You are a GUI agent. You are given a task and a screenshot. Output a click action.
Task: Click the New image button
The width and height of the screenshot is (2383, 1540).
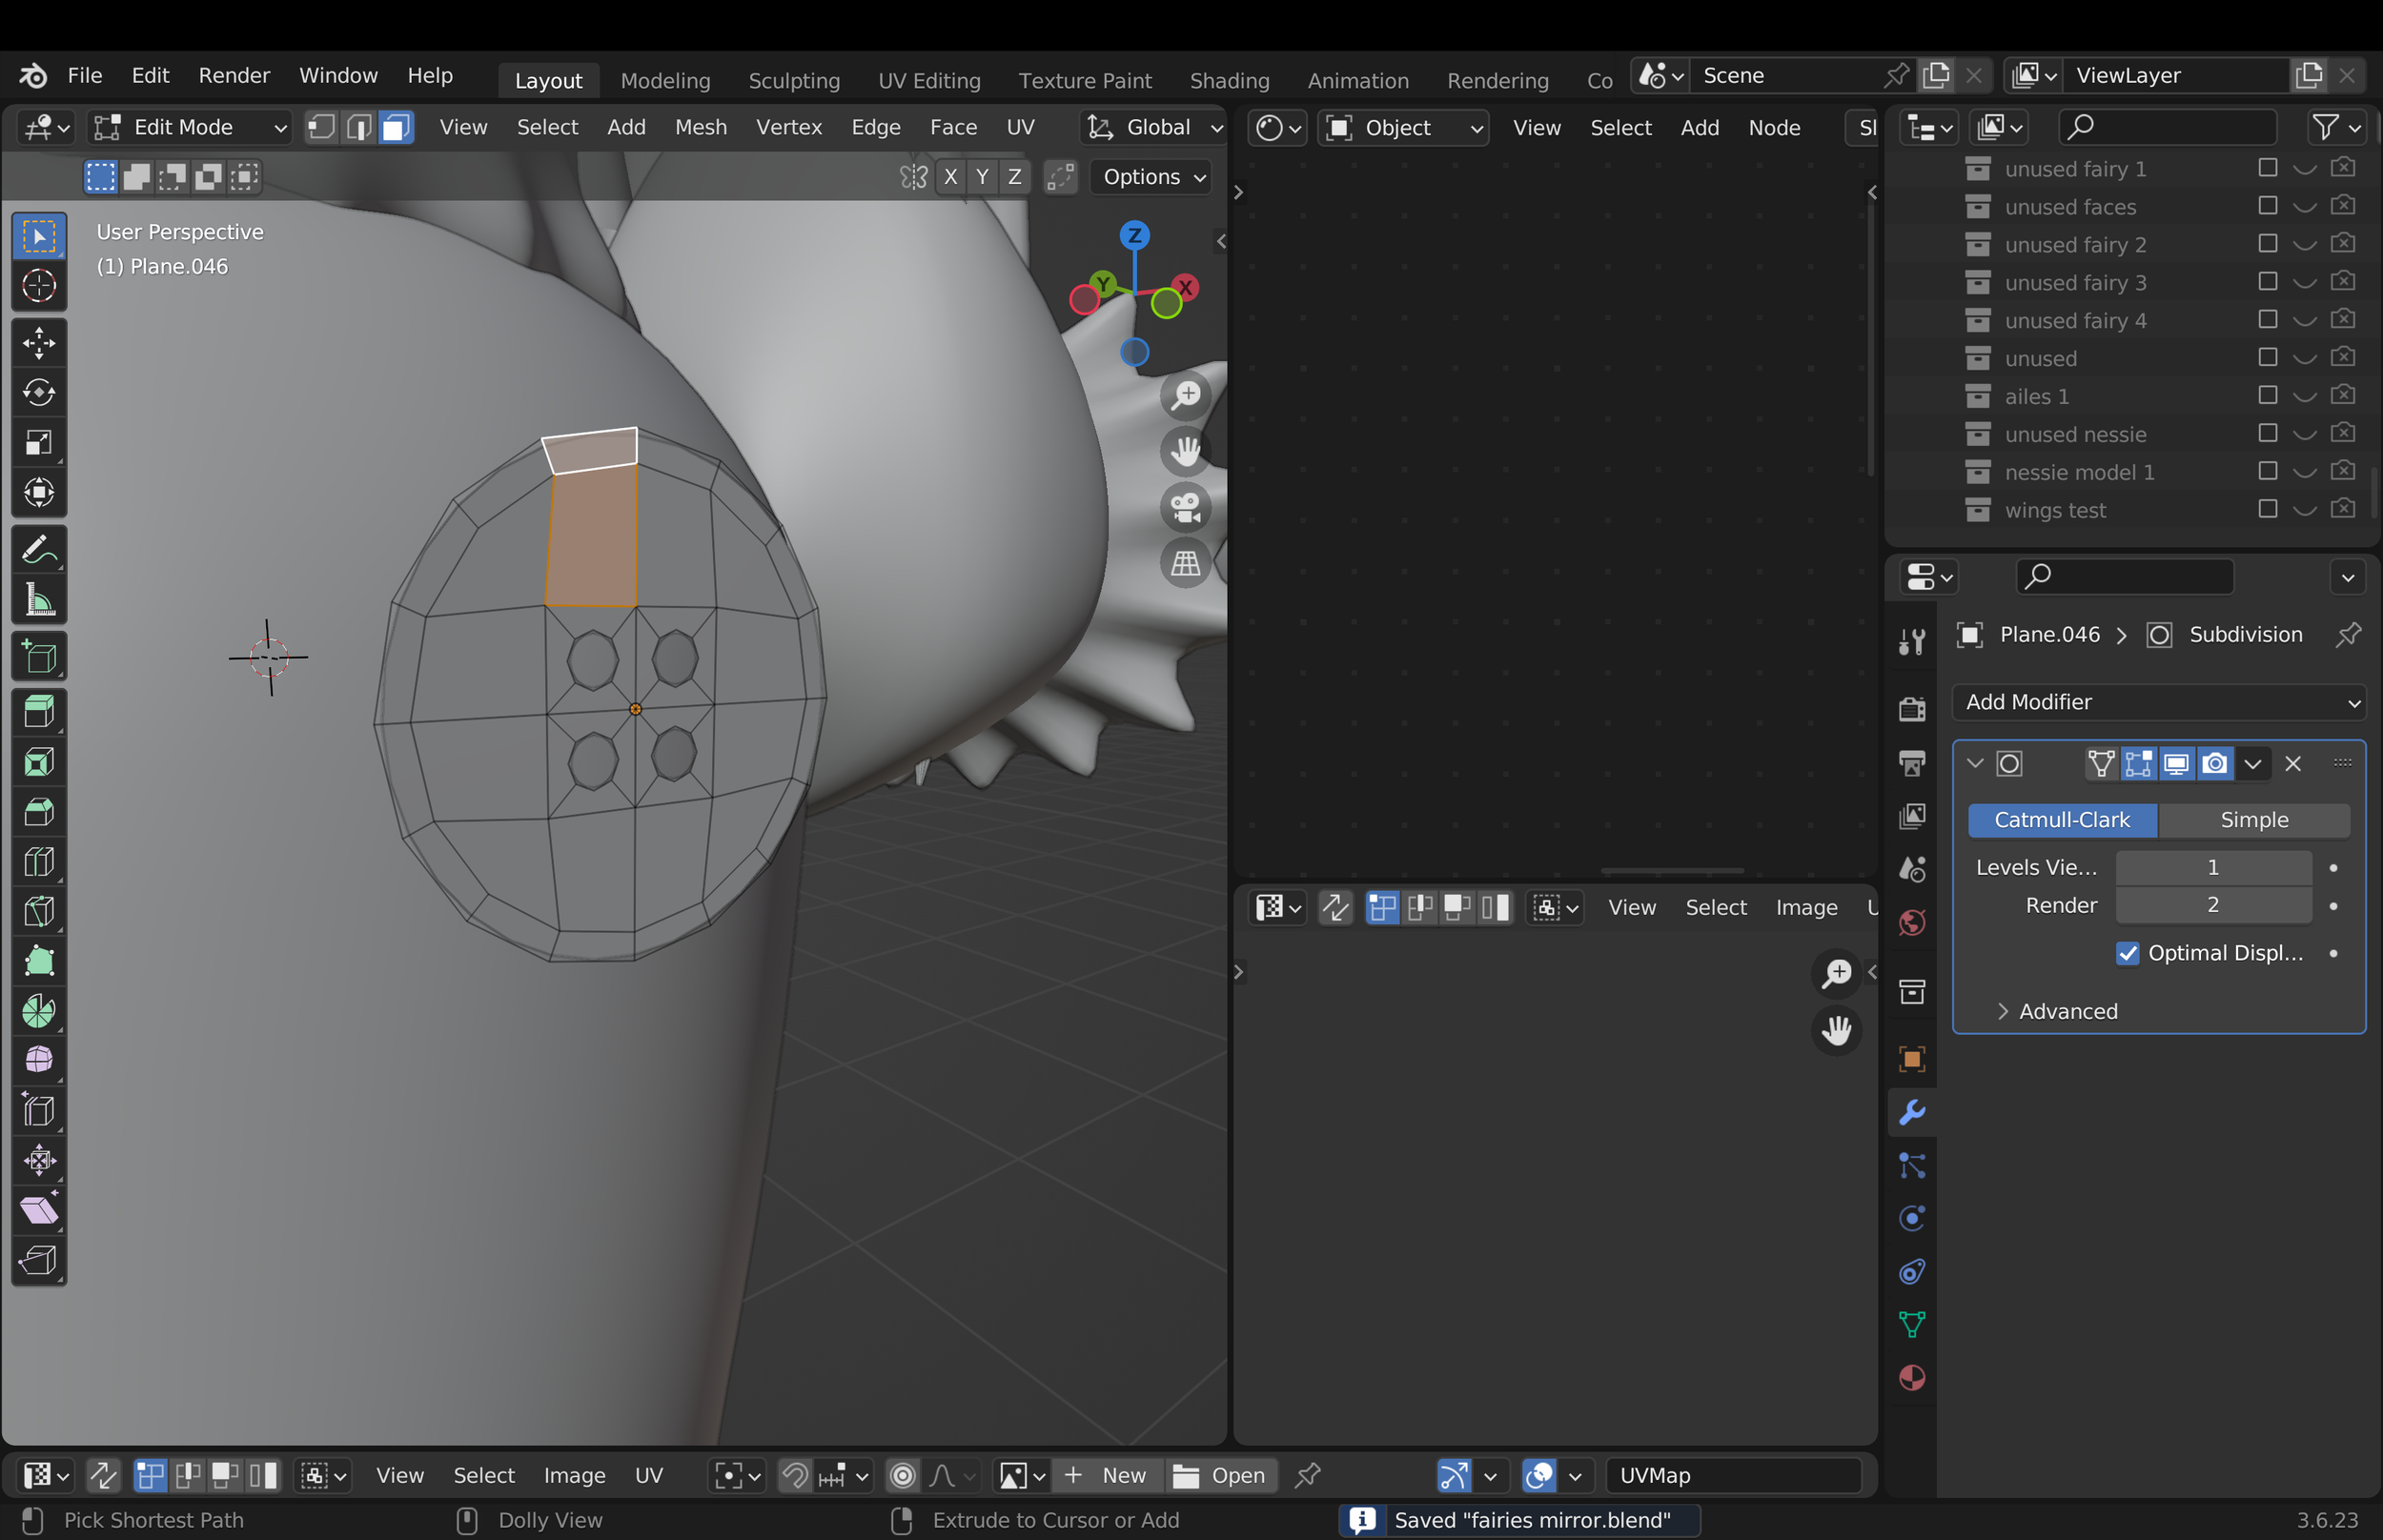pyautogui.click(x=1107, y=1475)
